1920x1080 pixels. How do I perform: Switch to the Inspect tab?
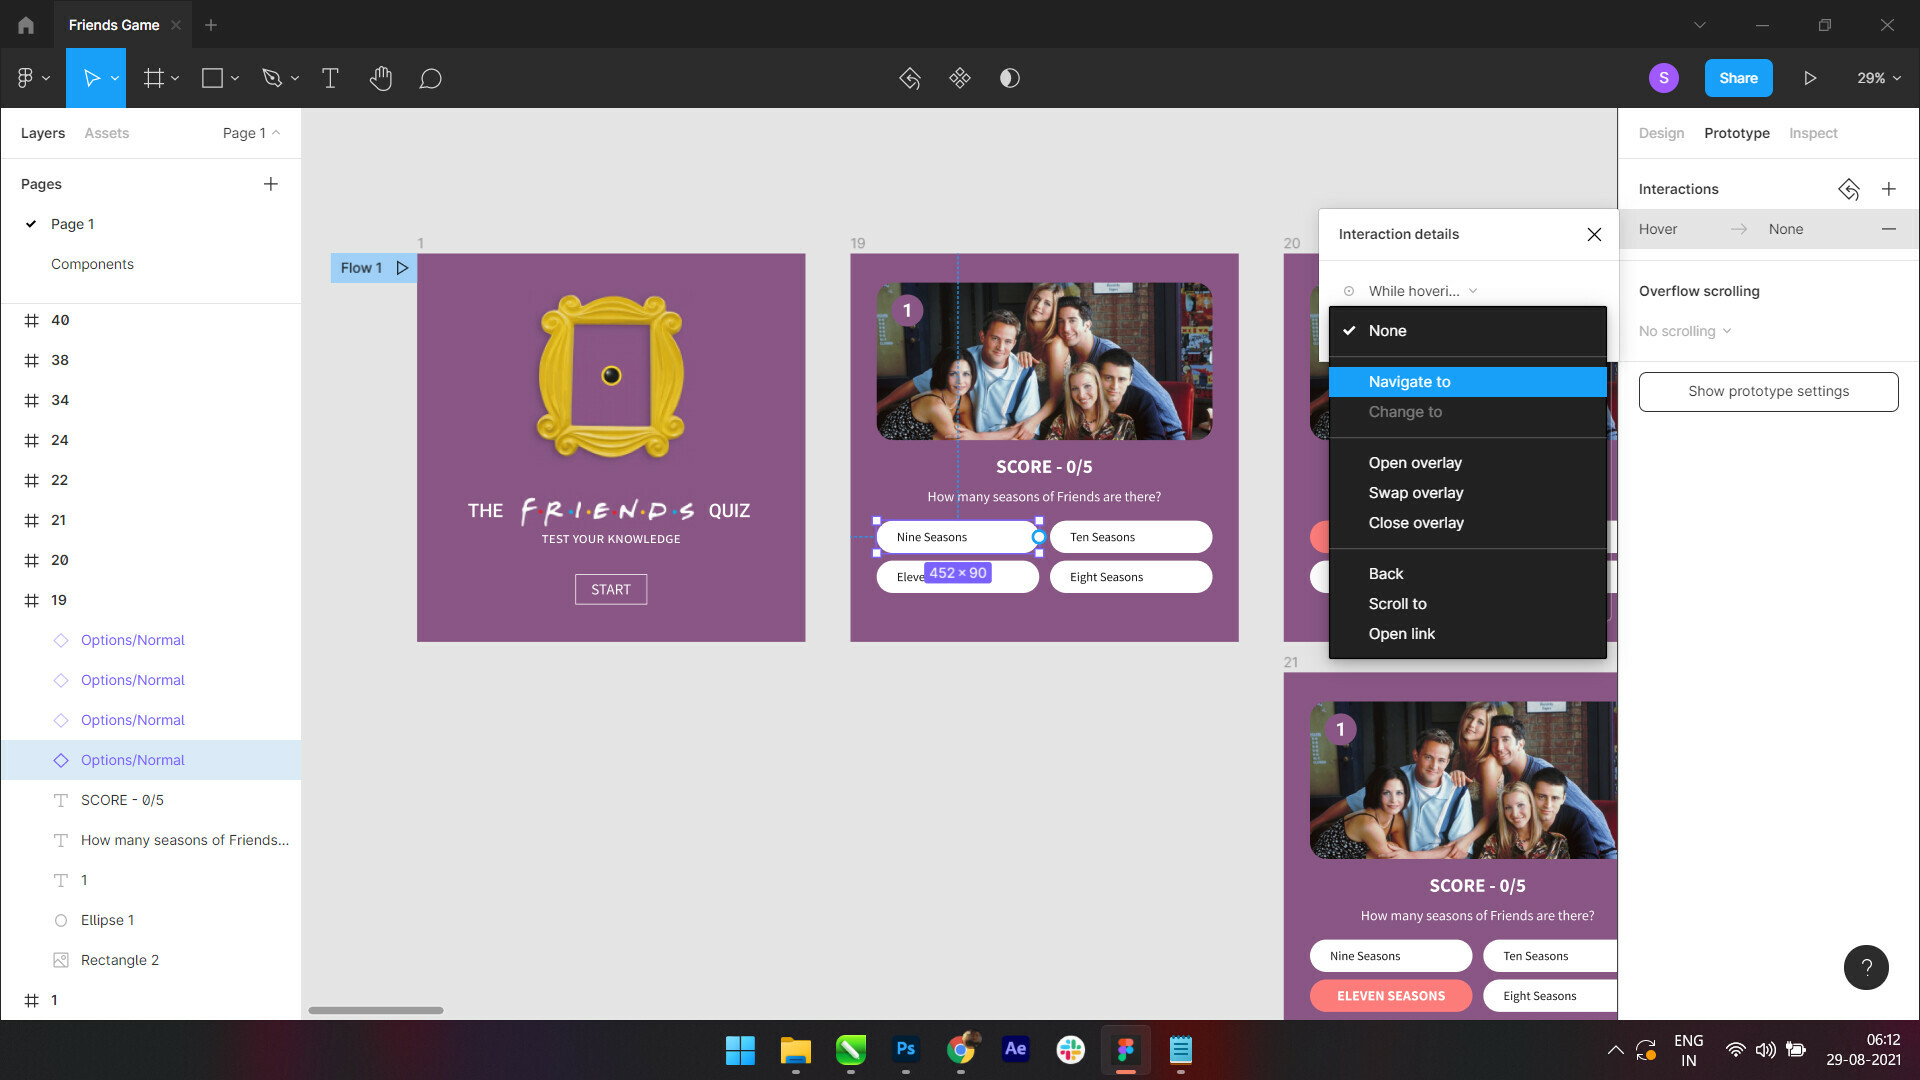coord(1813,133)
